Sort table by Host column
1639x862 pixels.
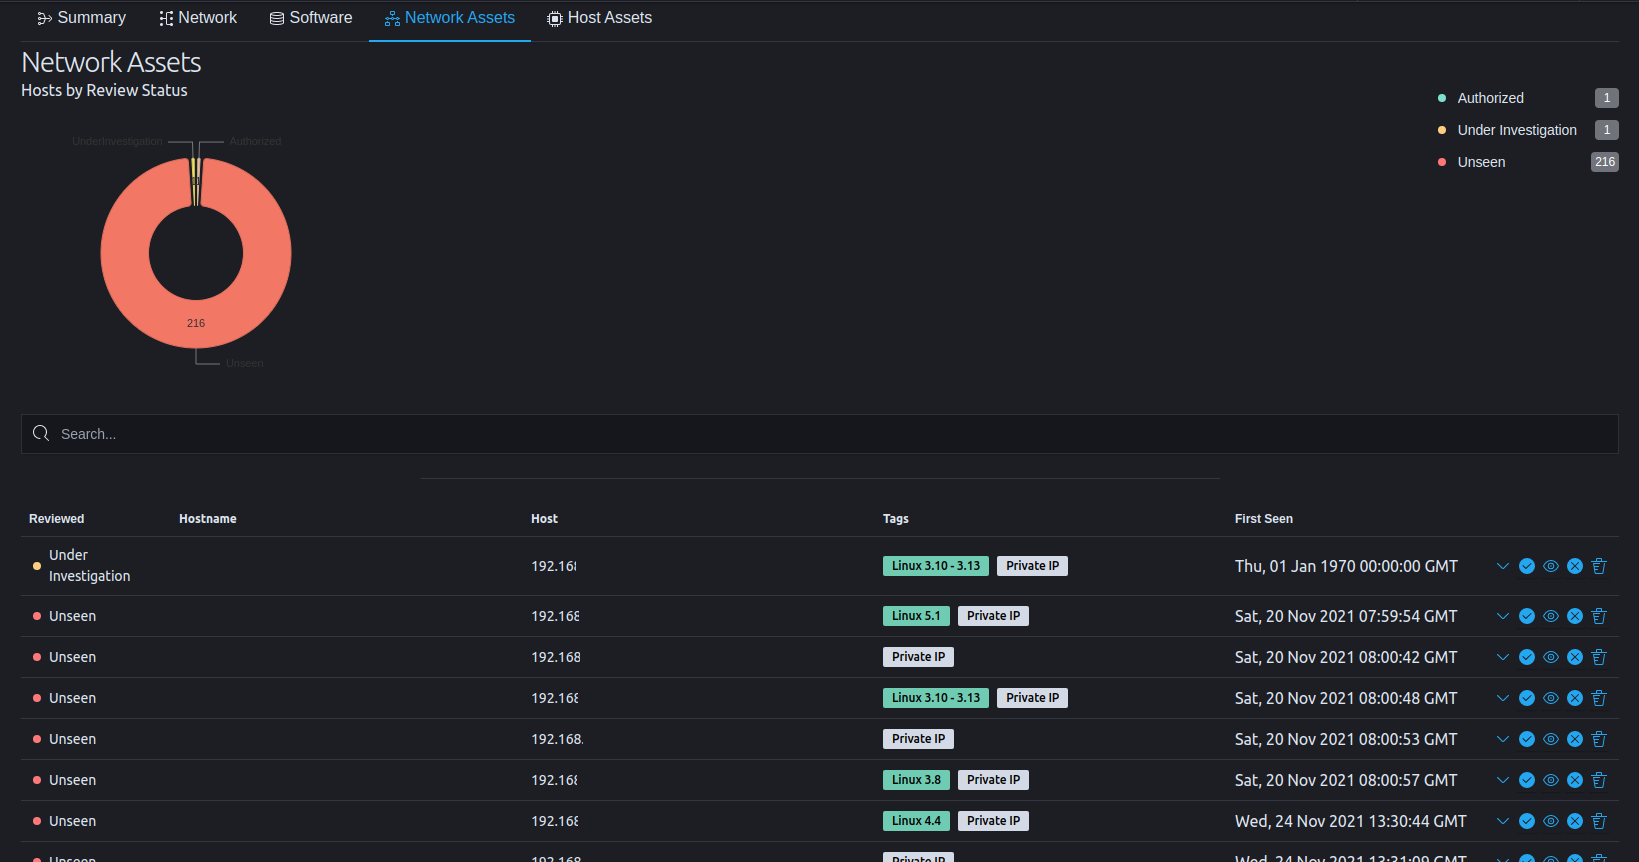coord(544,519)
